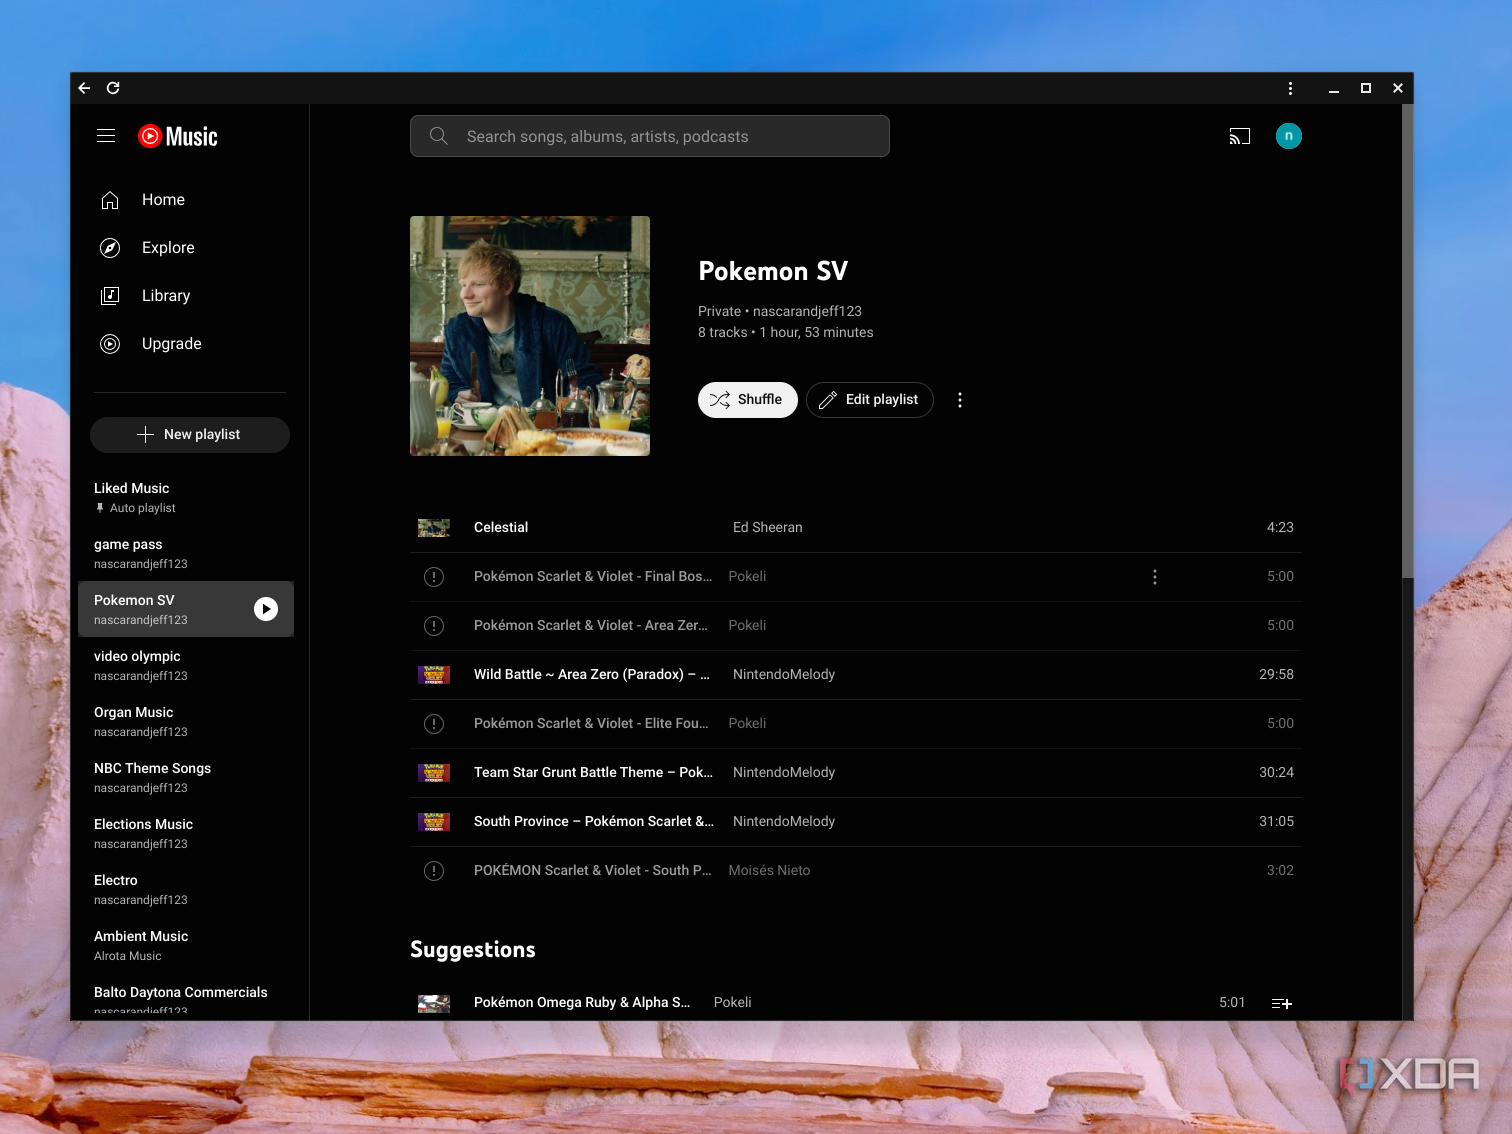Select Wild Battle ~ Area Zero (Paradox) title
Screen dimensions: 1512x1134
592,674
